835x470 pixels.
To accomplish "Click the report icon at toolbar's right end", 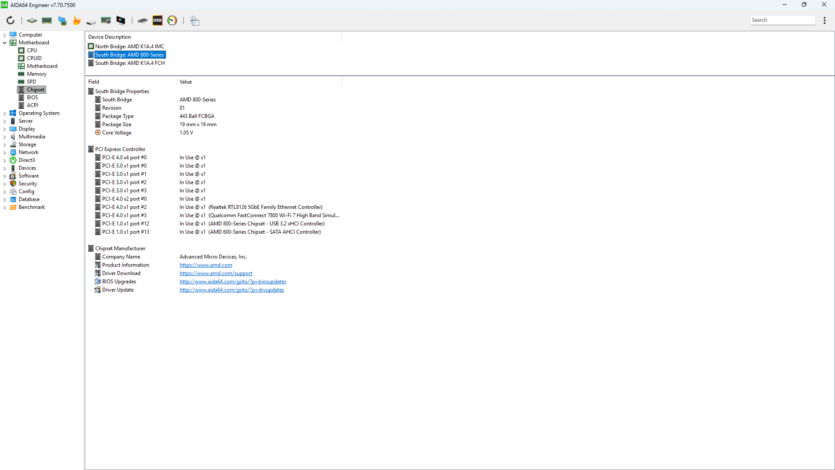I will pos(195,20).
